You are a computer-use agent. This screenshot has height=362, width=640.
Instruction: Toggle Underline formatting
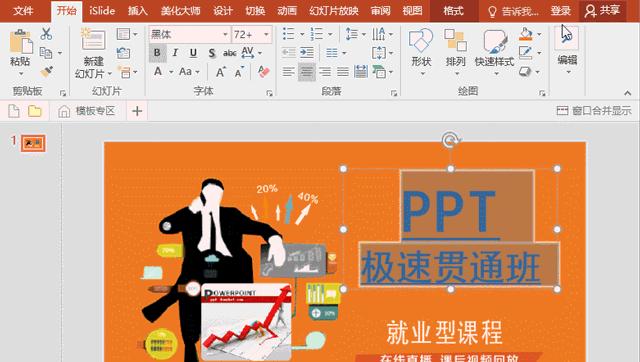coord(193,53)
